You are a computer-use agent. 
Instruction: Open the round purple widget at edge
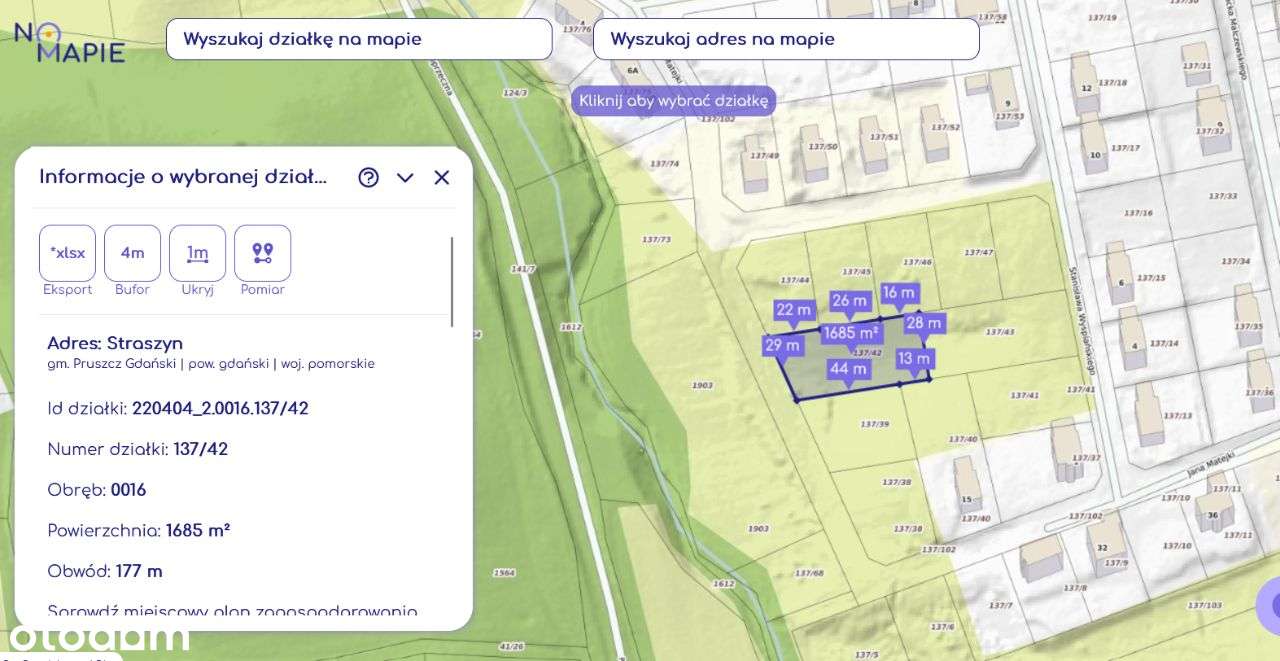point(1269,606)
